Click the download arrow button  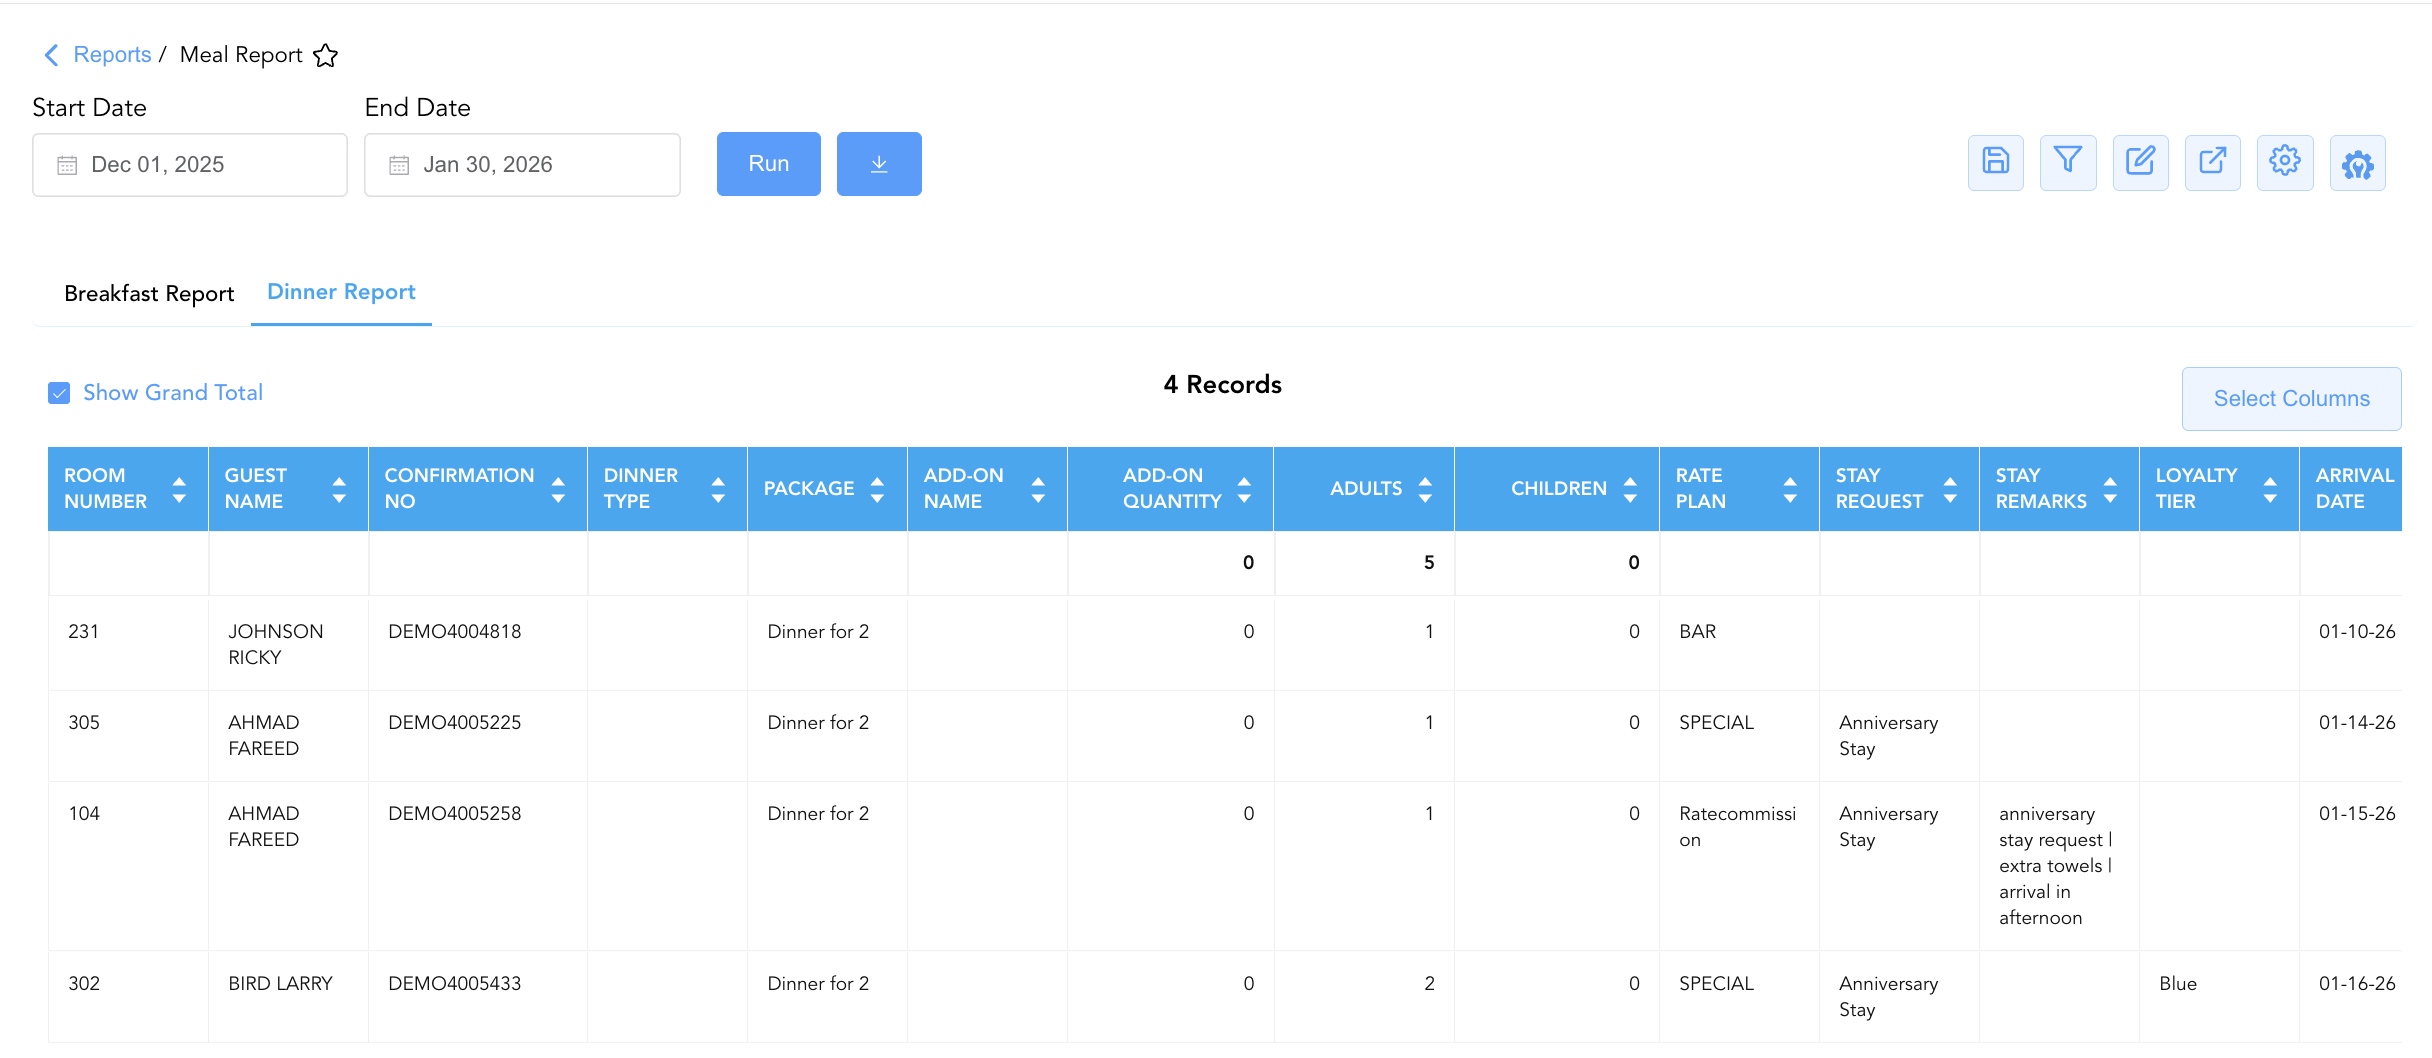[x=879, y=164]
